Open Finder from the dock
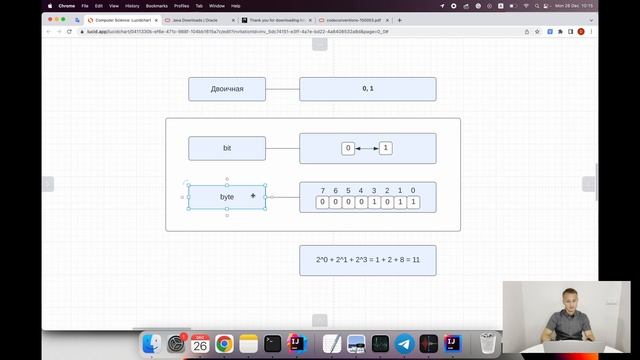This screenshot has width=640, height=360. (152, 344)
